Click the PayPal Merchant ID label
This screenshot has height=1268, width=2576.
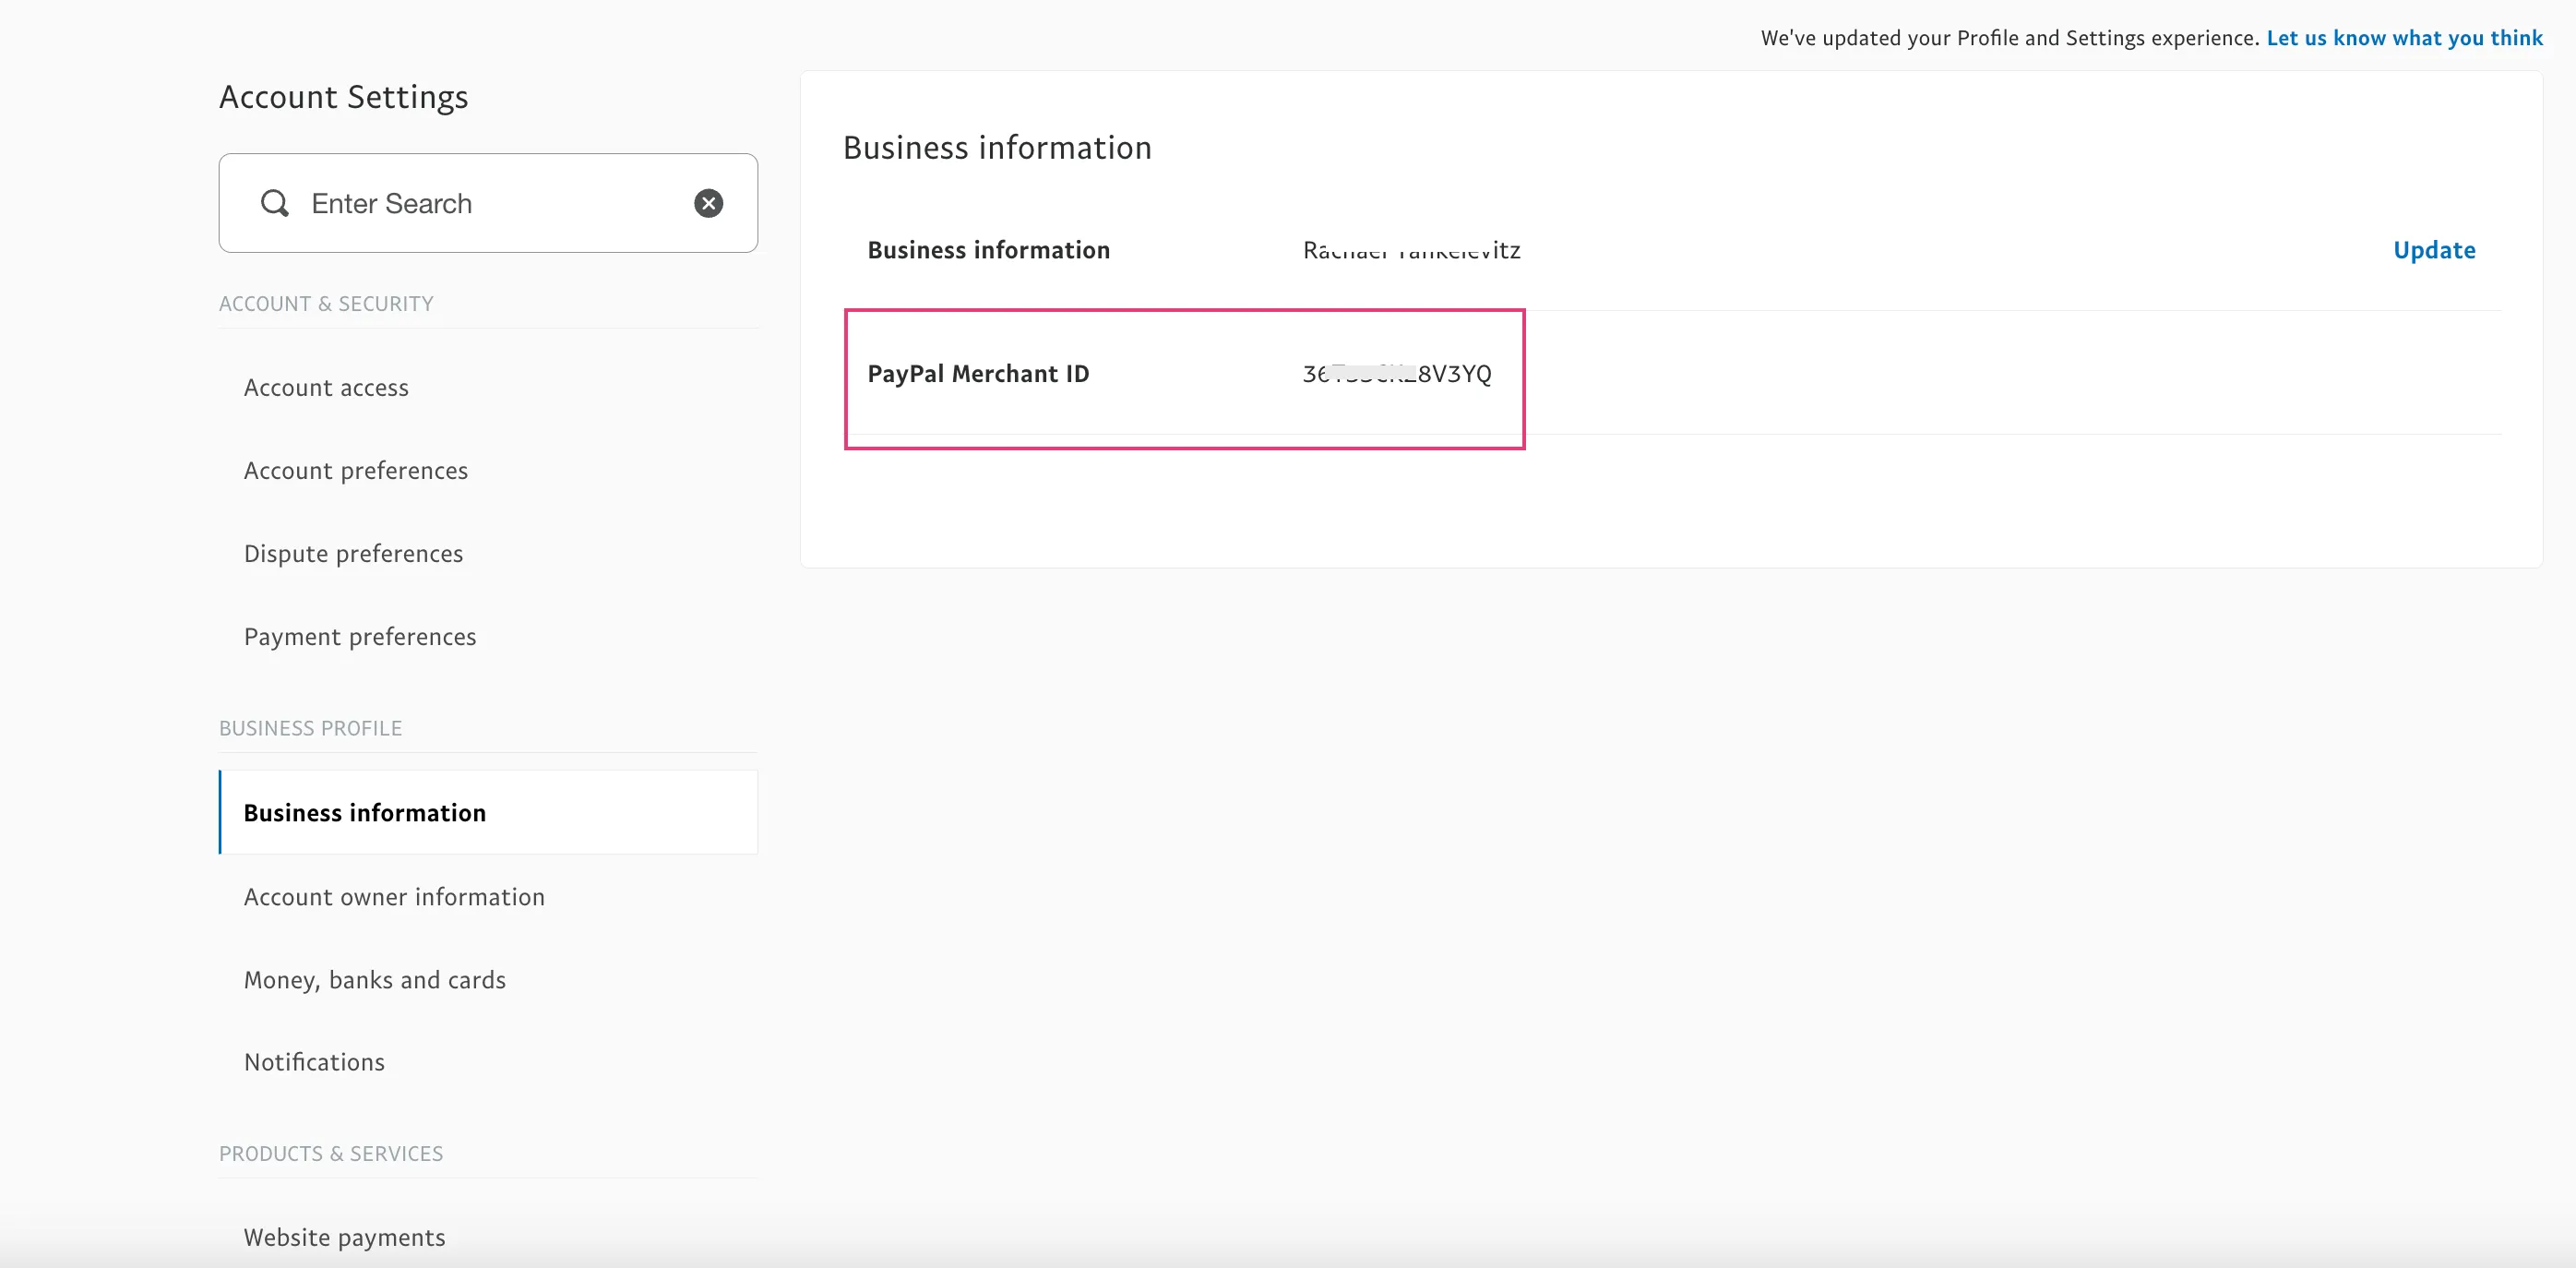pos(978,373)
